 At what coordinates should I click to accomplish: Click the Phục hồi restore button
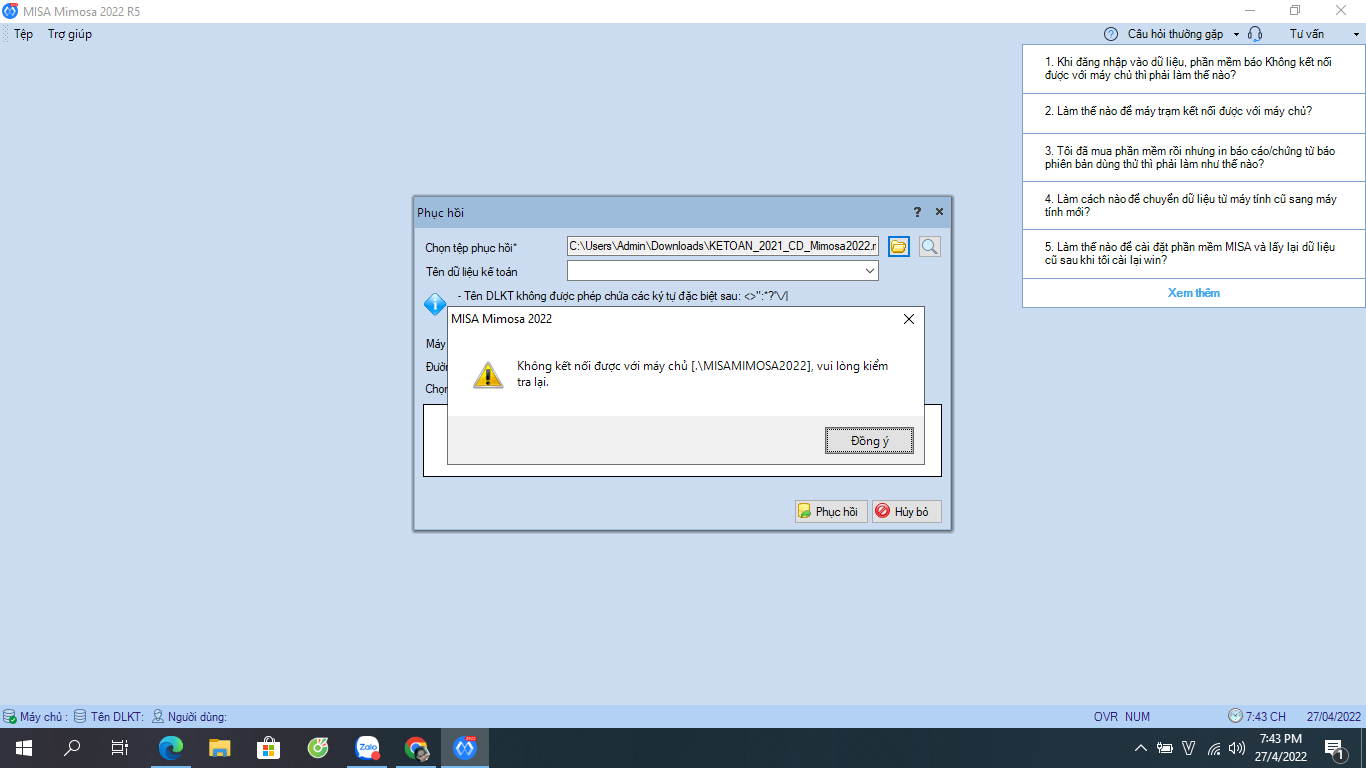pos(831,512)
